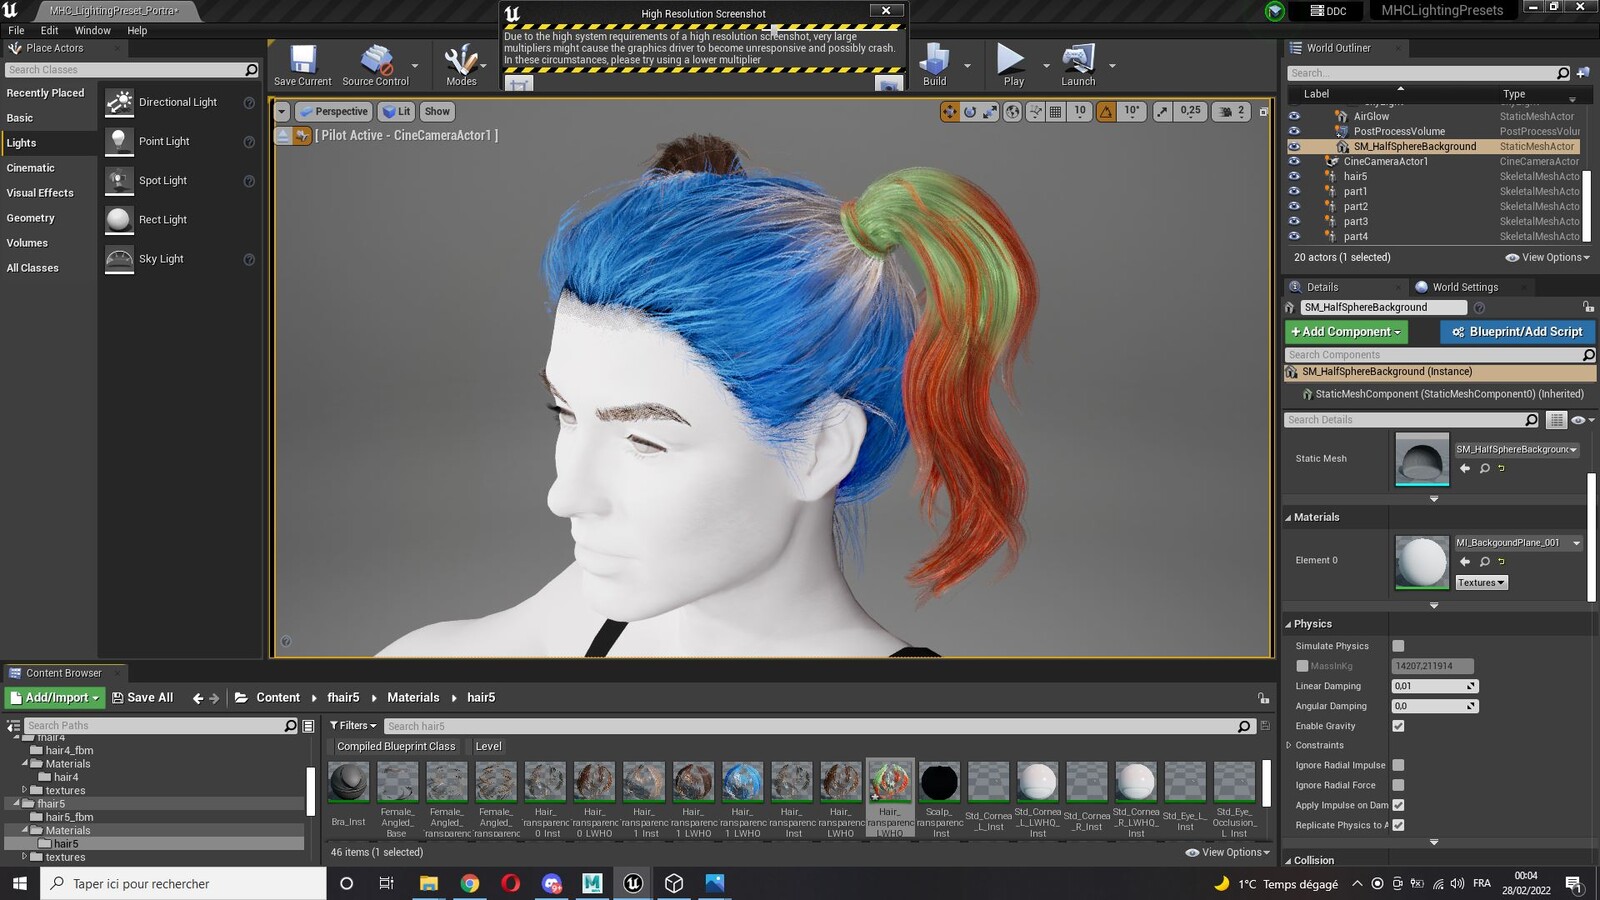Image resolution: width=1600 pixels, height=900 pixels.
Task: Click the Add Component button
Action: tap(1345, 332)
